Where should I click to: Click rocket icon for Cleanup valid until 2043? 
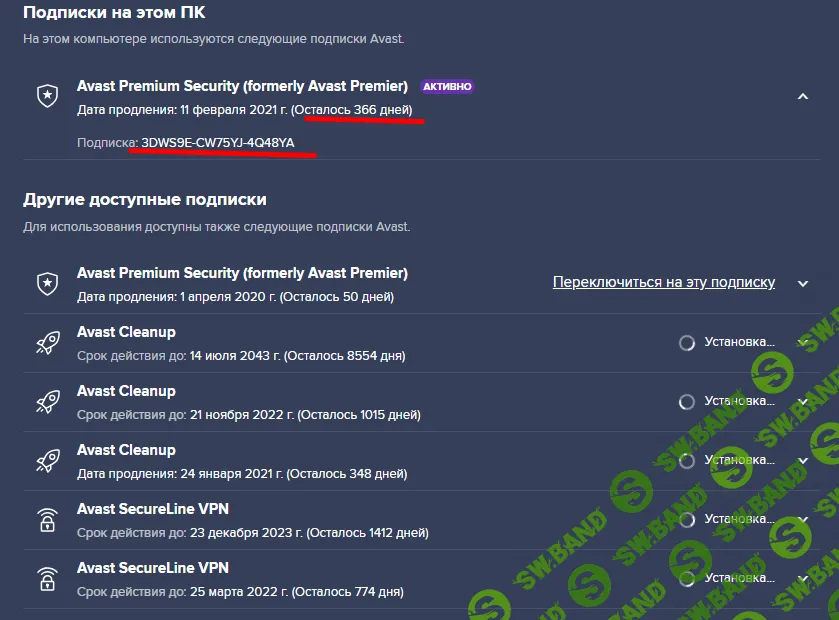[46, 343]
